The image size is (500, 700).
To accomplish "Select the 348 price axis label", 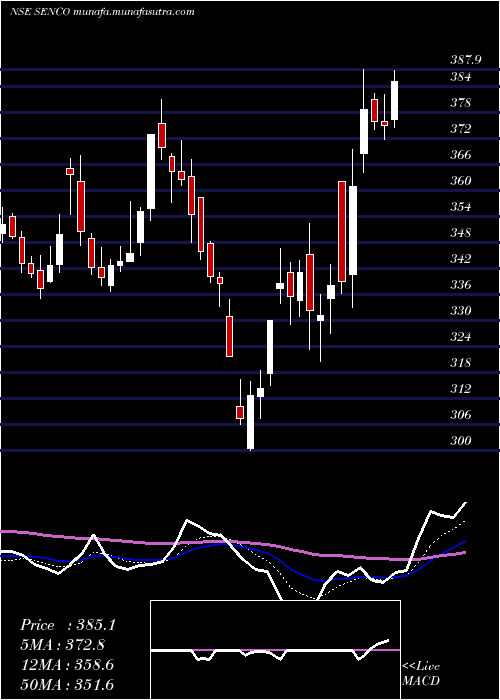I will tap(461, 233).
